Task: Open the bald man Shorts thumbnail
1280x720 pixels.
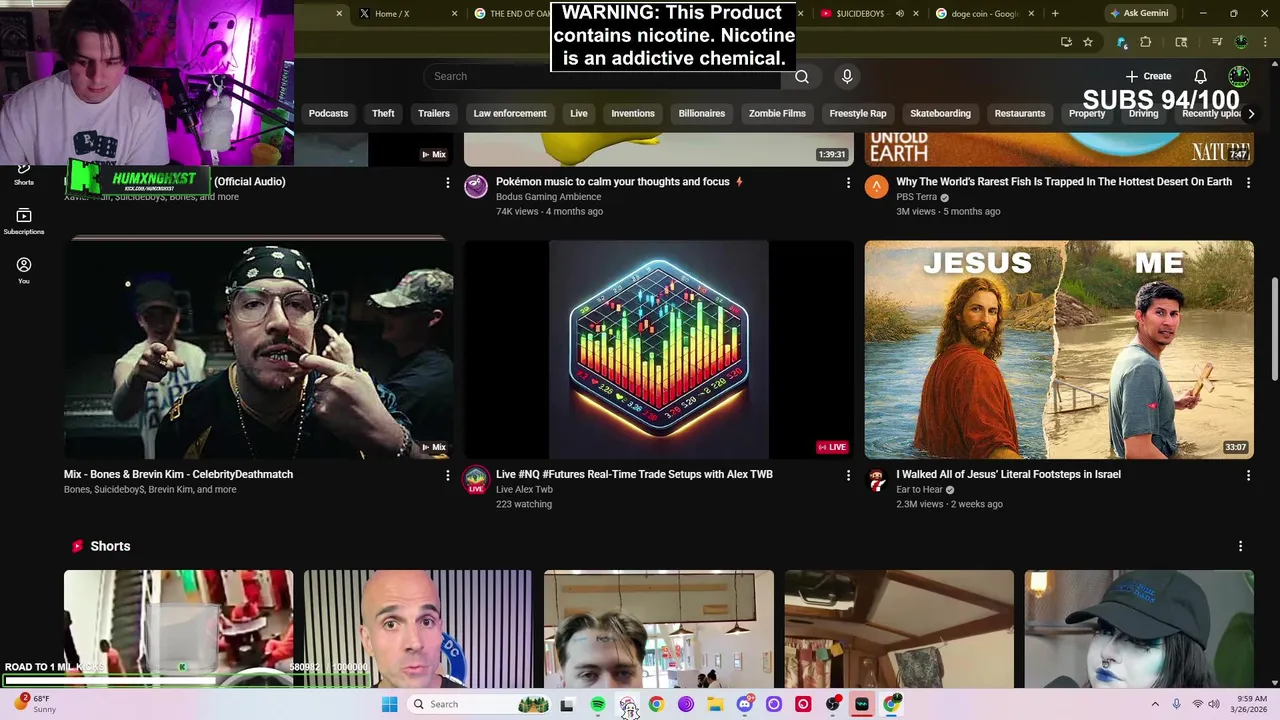Action: tap(418, 629)
